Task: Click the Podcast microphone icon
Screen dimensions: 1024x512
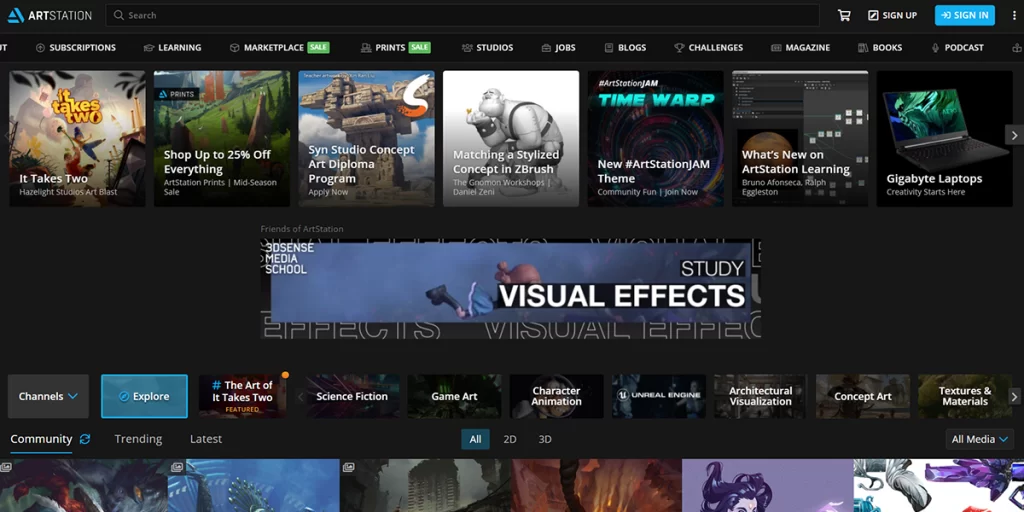Action: 935,48
